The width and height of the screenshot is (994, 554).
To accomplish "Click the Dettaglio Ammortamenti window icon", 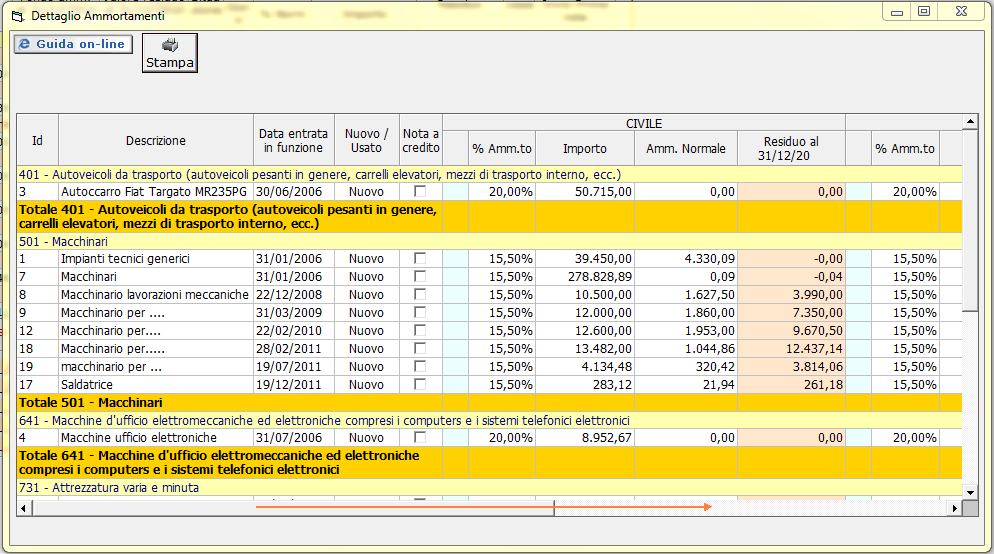I will coord(17,16).
